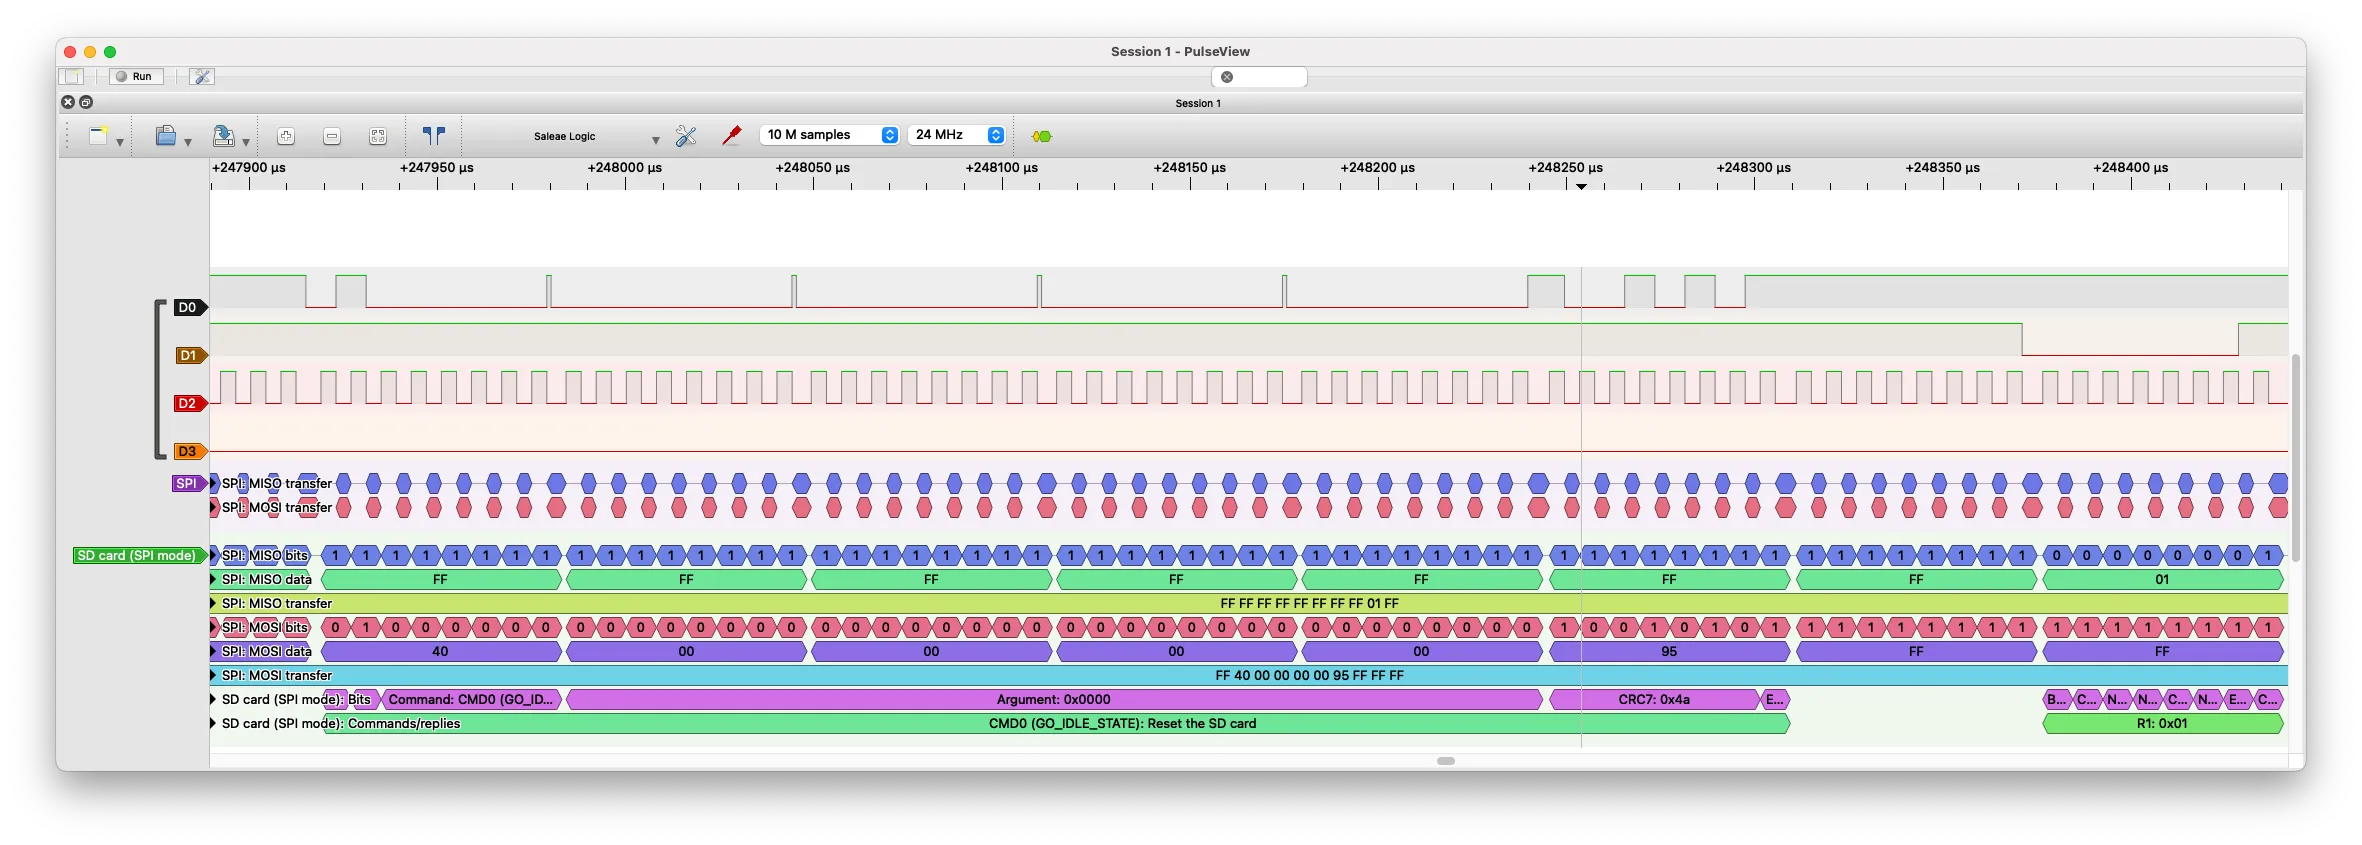2362x845 pixels.
Task: Toggle the show cursors icon
Action: (x=433, y=136)
